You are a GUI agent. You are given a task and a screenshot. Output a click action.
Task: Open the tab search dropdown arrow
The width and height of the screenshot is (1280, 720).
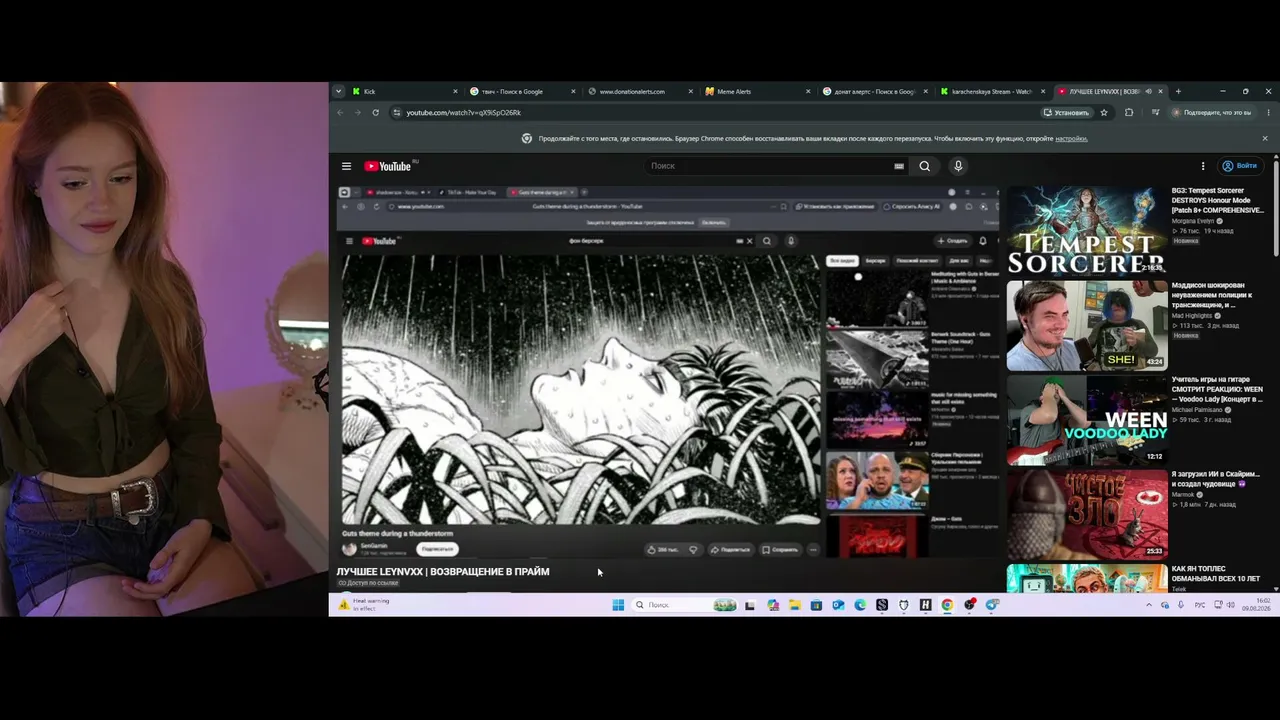(x=338, y=91)
